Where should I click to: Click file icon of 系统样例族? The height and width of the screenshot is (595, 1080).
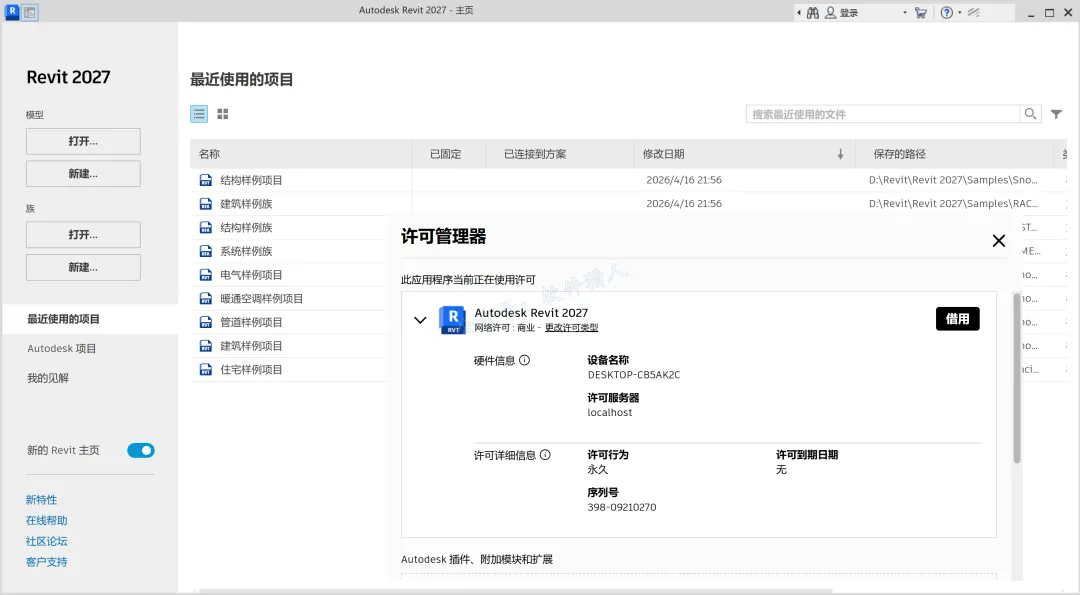point(205,251)
